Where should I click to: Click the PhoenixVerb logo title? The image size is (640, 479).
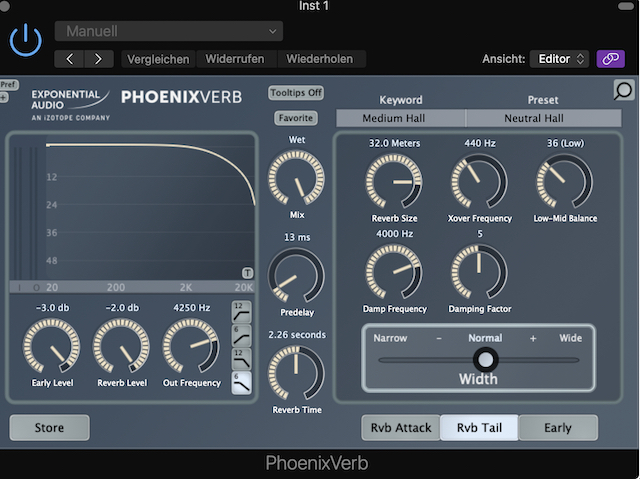click(181, 97)
